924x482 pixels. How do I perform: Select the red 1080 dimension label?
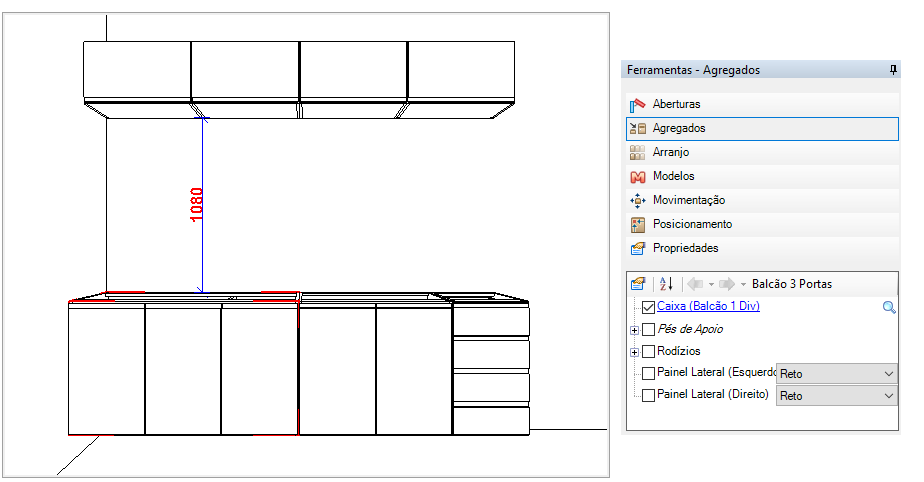(x=196, y=204)
